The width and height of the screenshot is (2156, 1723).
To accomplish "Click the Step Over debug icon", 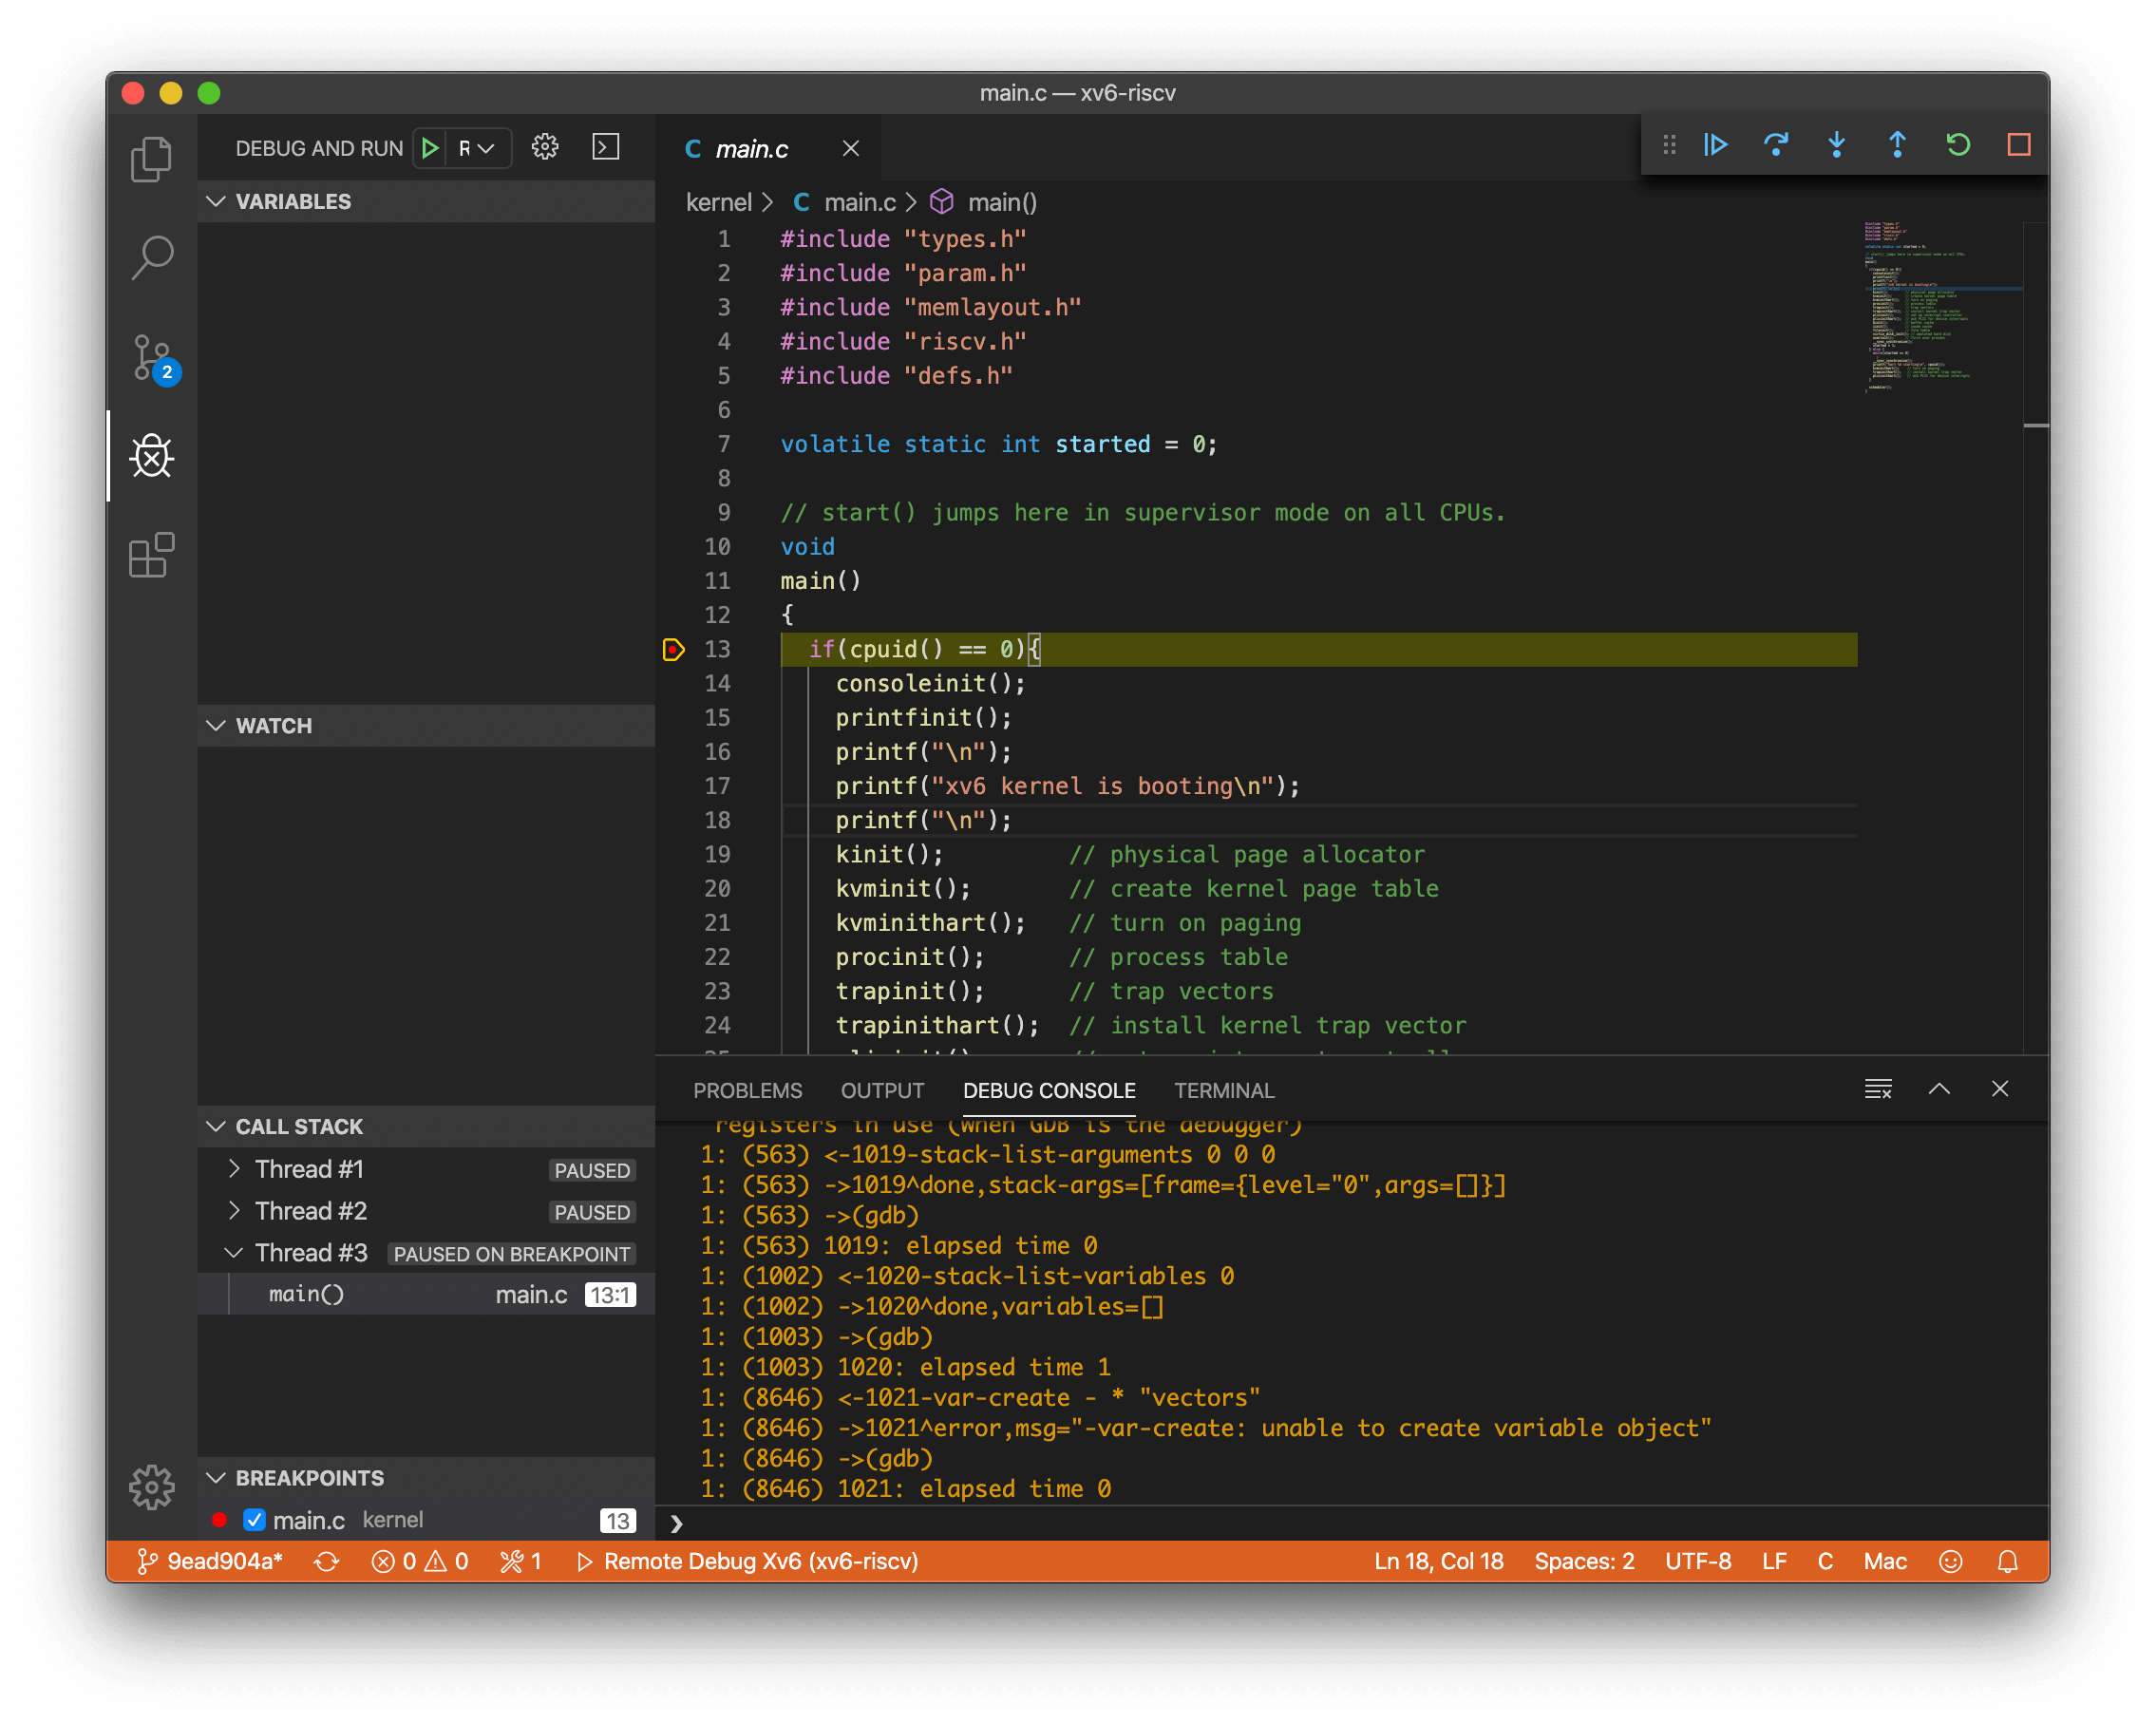I will [x=1776, y=145].
